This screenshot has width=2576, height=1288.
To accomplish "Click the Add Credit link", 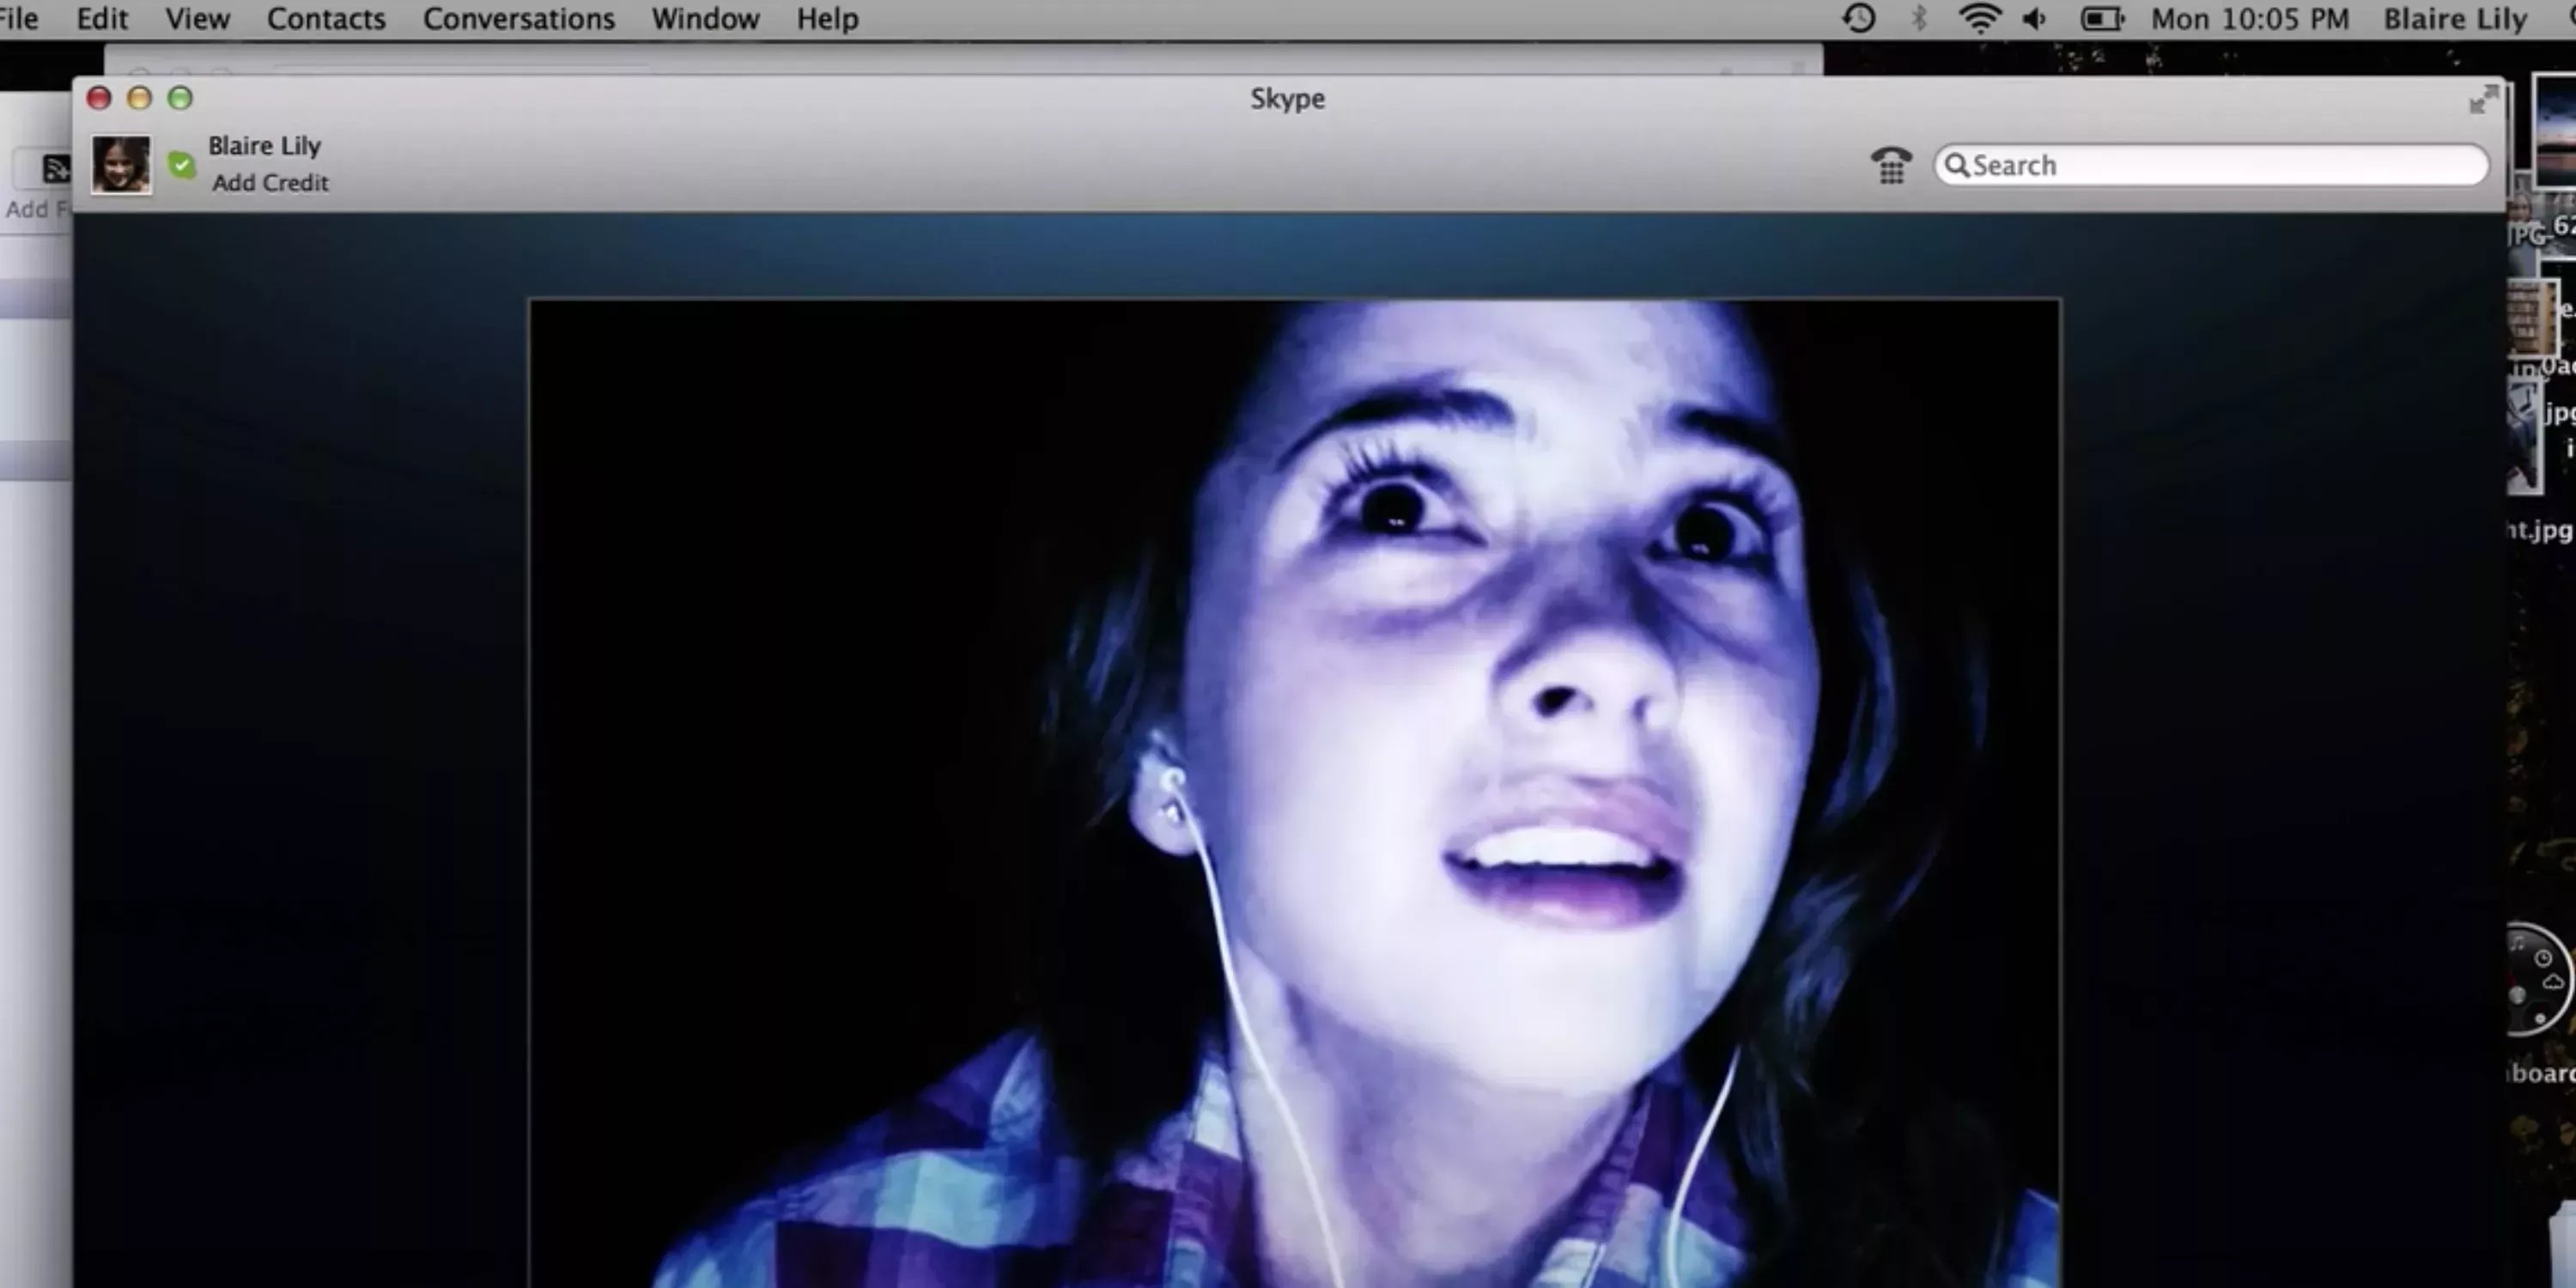I will pyautogui.click(x=270, y=183).
